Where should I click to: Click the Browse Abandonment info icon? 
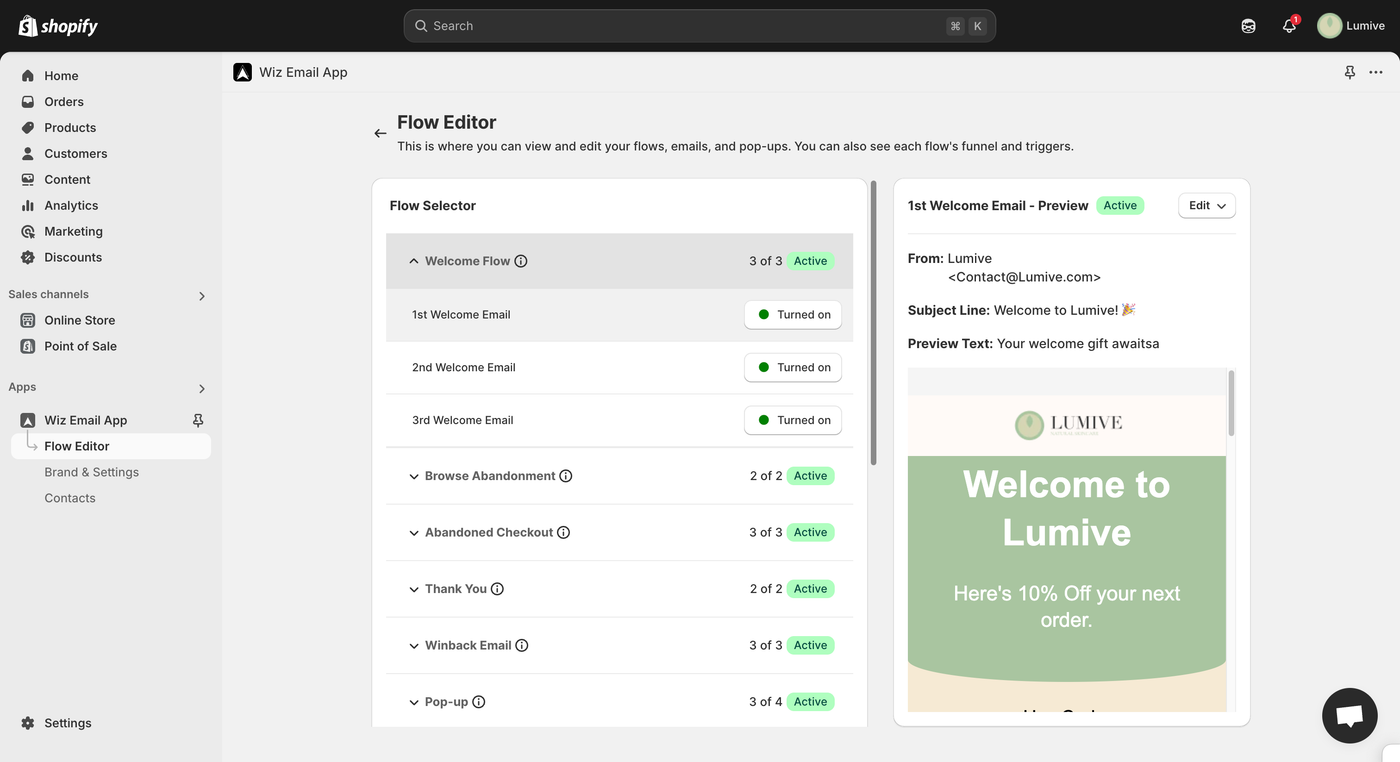coord(566,476)
